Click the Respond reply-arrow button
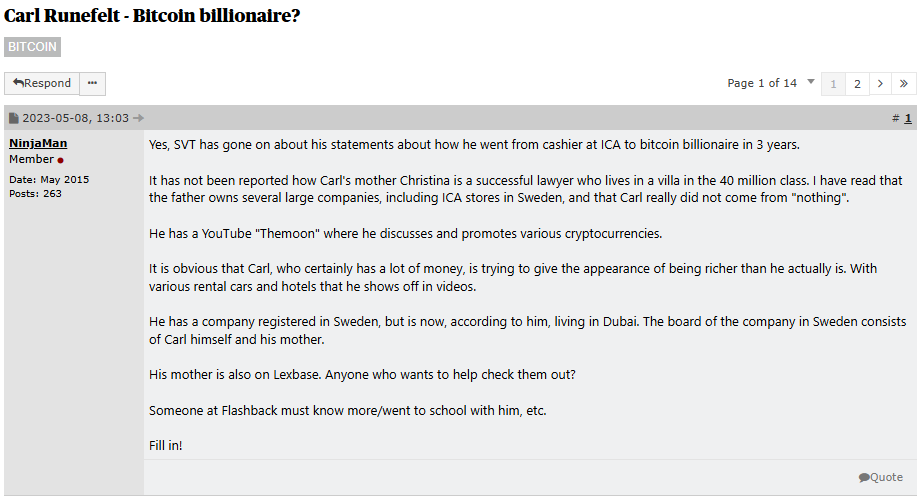This screenshot has width=920, height=496. click(42, 84)
